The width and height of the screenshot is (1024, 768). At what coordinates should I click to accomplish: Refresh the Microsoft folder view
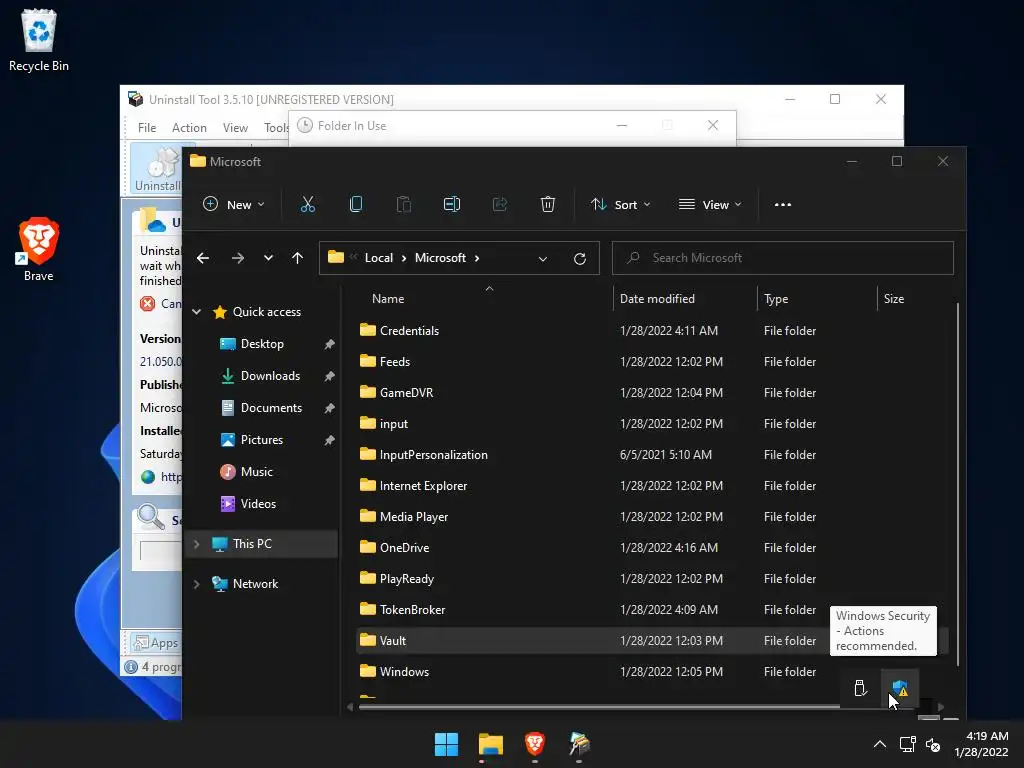click(579, 259)
